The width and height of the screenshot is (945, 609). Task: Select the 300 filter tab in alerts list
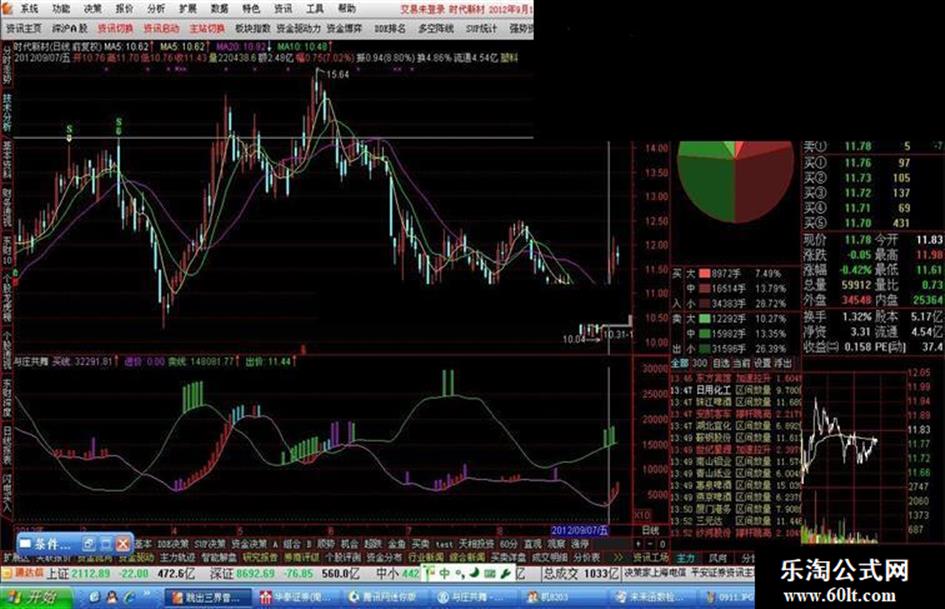coord(700,363)
